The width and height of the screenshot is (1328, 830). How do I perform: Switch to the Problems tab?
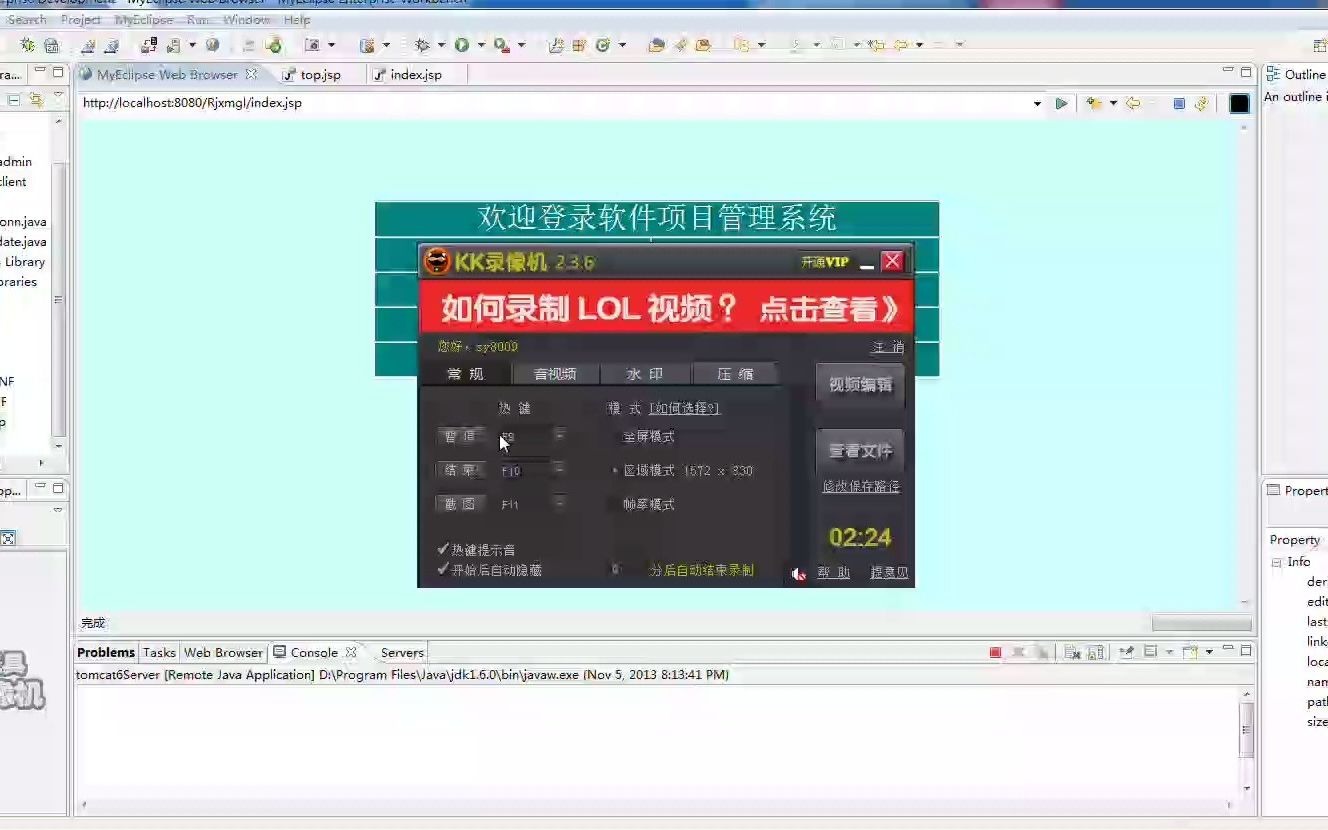click(x=106, y=652)
